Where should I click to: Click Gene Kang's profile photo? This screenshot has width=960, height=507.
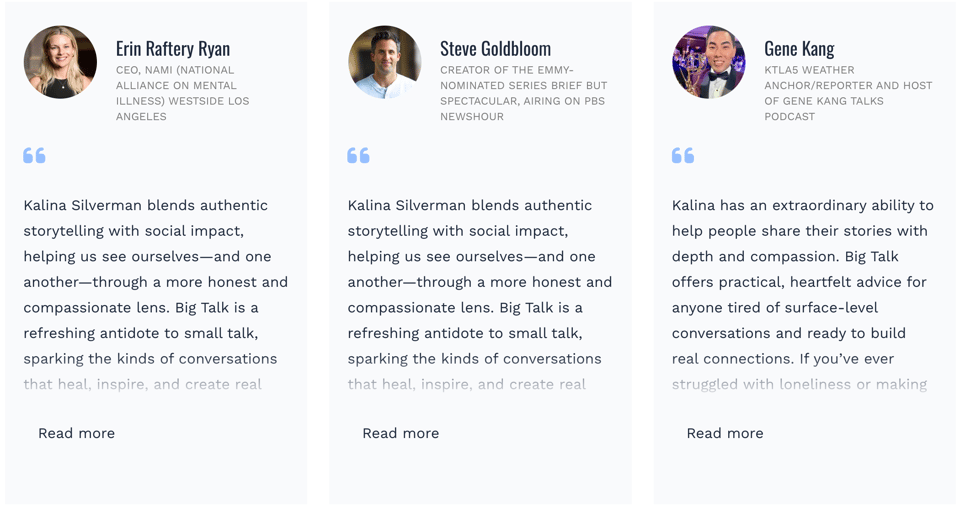pyautogui.click(x=708, y=62)
